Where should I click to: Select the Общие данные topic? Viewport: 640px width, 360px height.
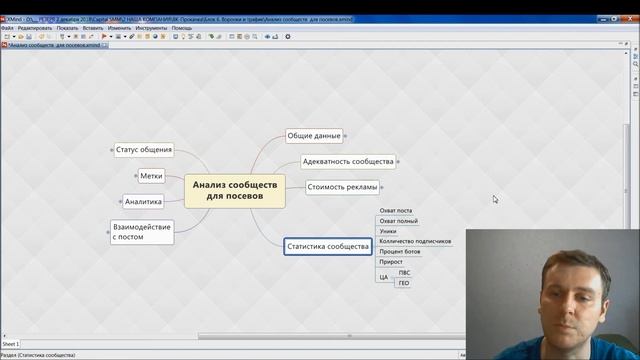tap(314, 136)
